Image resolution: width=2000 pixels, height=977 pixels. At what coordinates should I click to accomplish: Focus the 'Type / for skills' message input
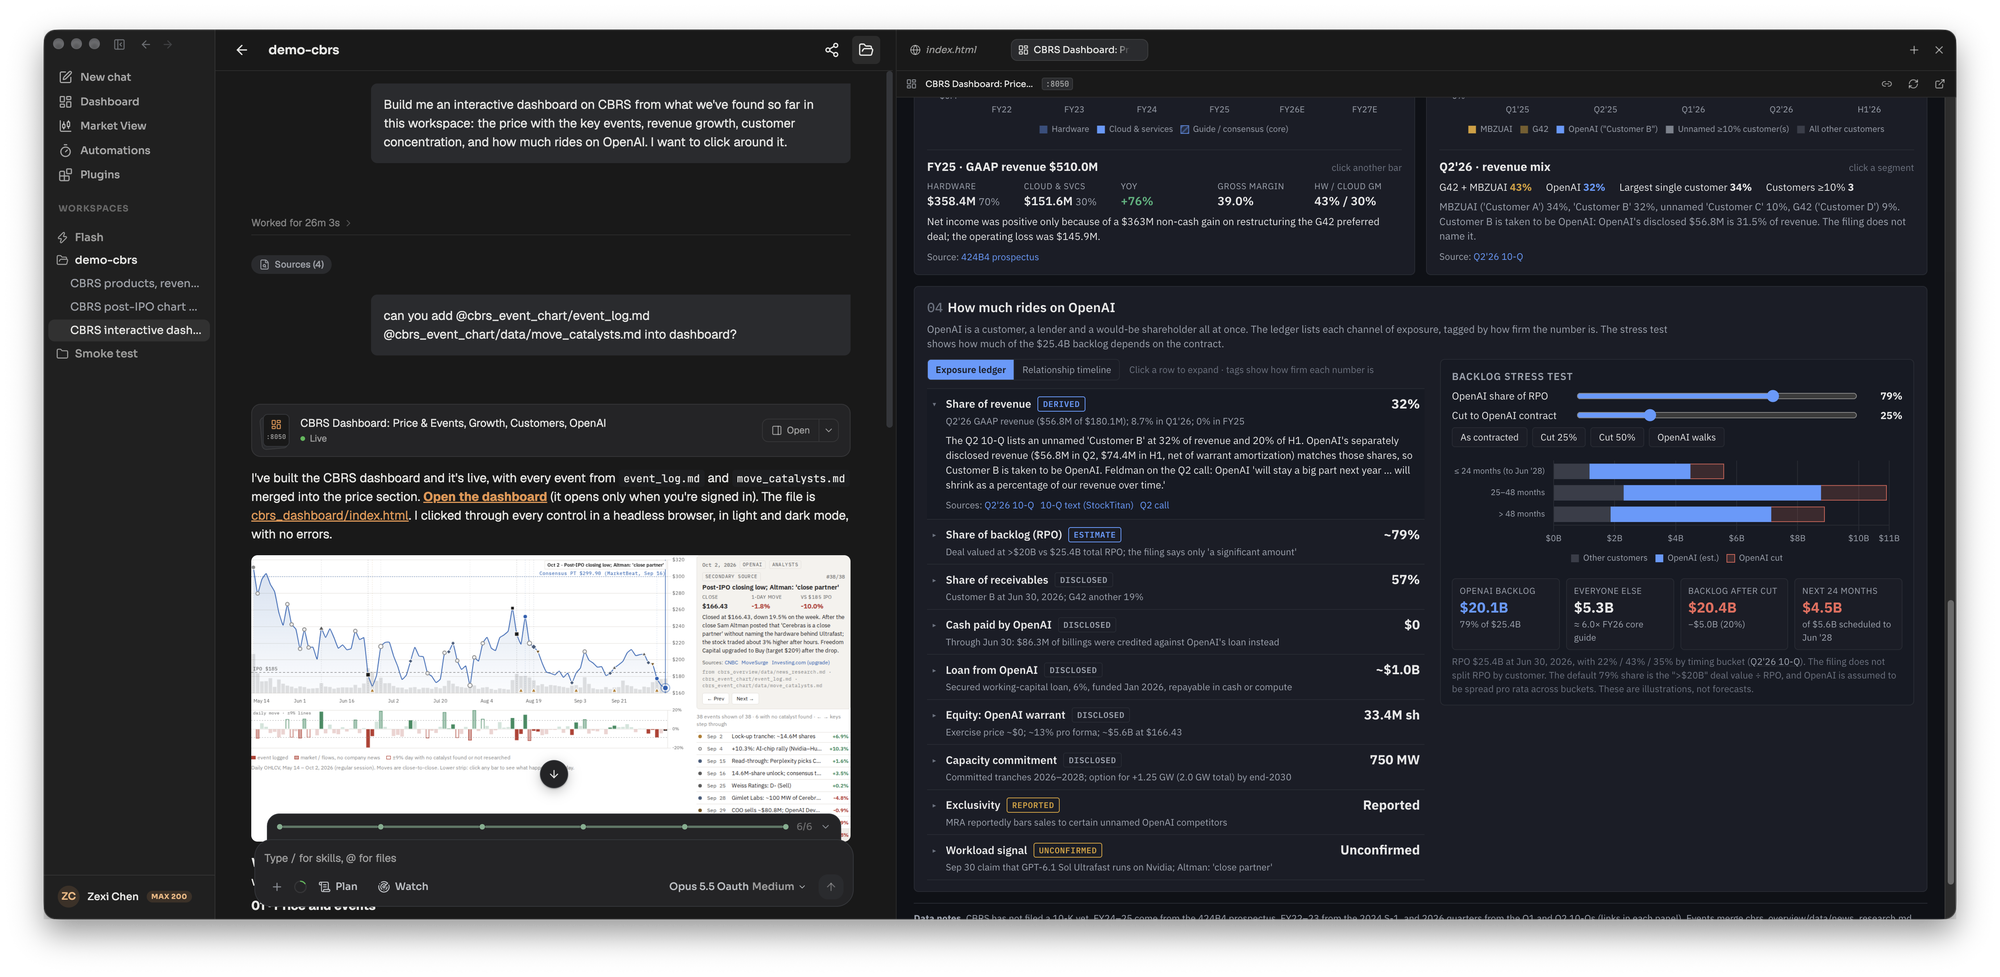click(x=553, y=859)
